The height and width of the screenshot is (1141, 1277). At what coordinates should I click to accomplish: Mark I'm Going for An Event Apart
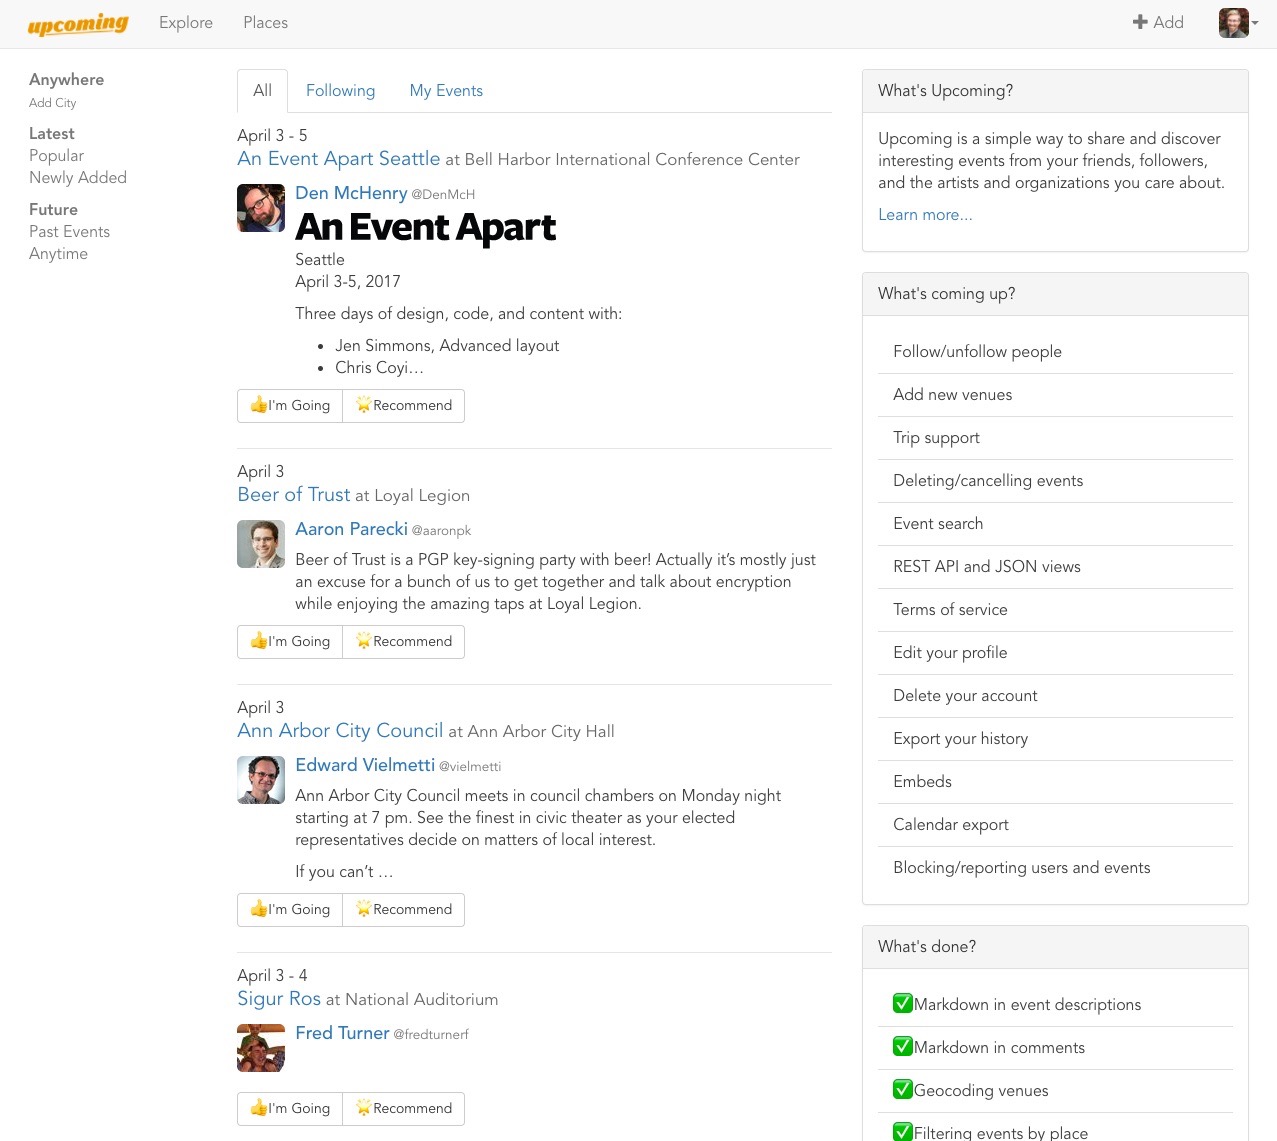[x=290, y=406]
